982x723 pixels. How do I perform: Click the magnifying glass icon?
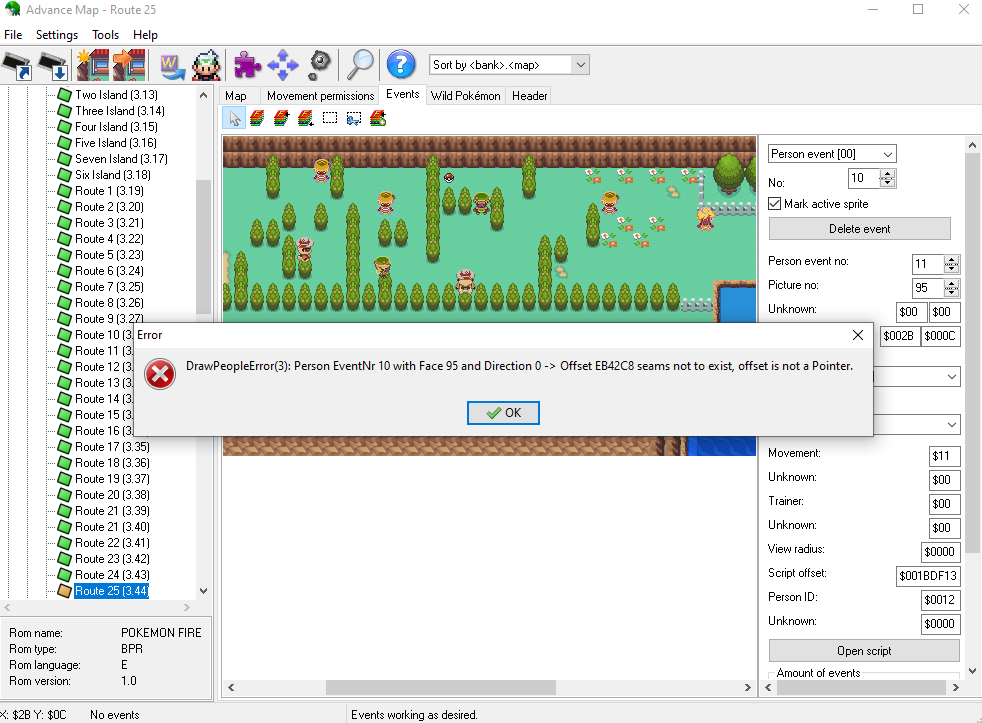click(359, 65)
